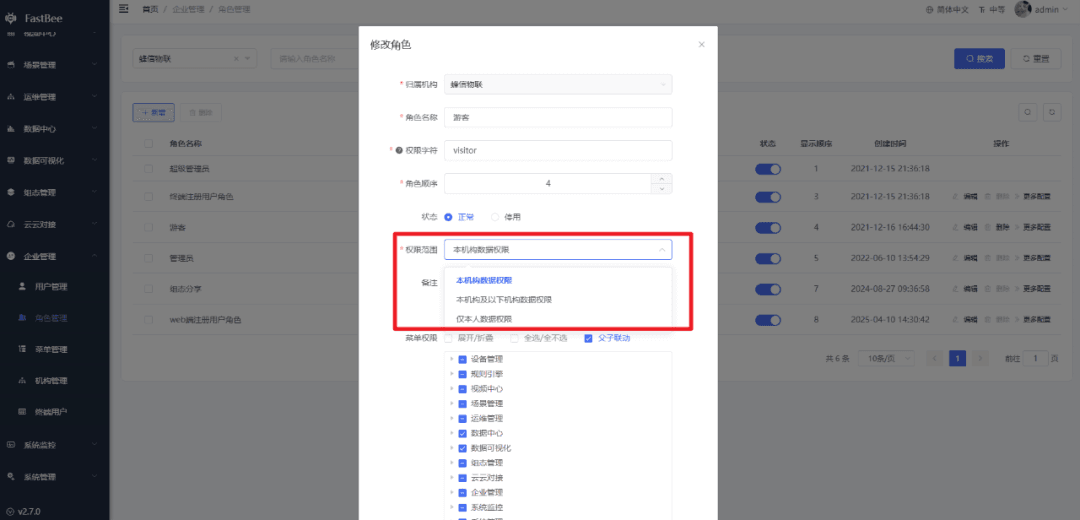The width and height of the screenshot is (1080, 520).
Task: Click the 系统监控 sidebar icon
Action: (10, 445)
